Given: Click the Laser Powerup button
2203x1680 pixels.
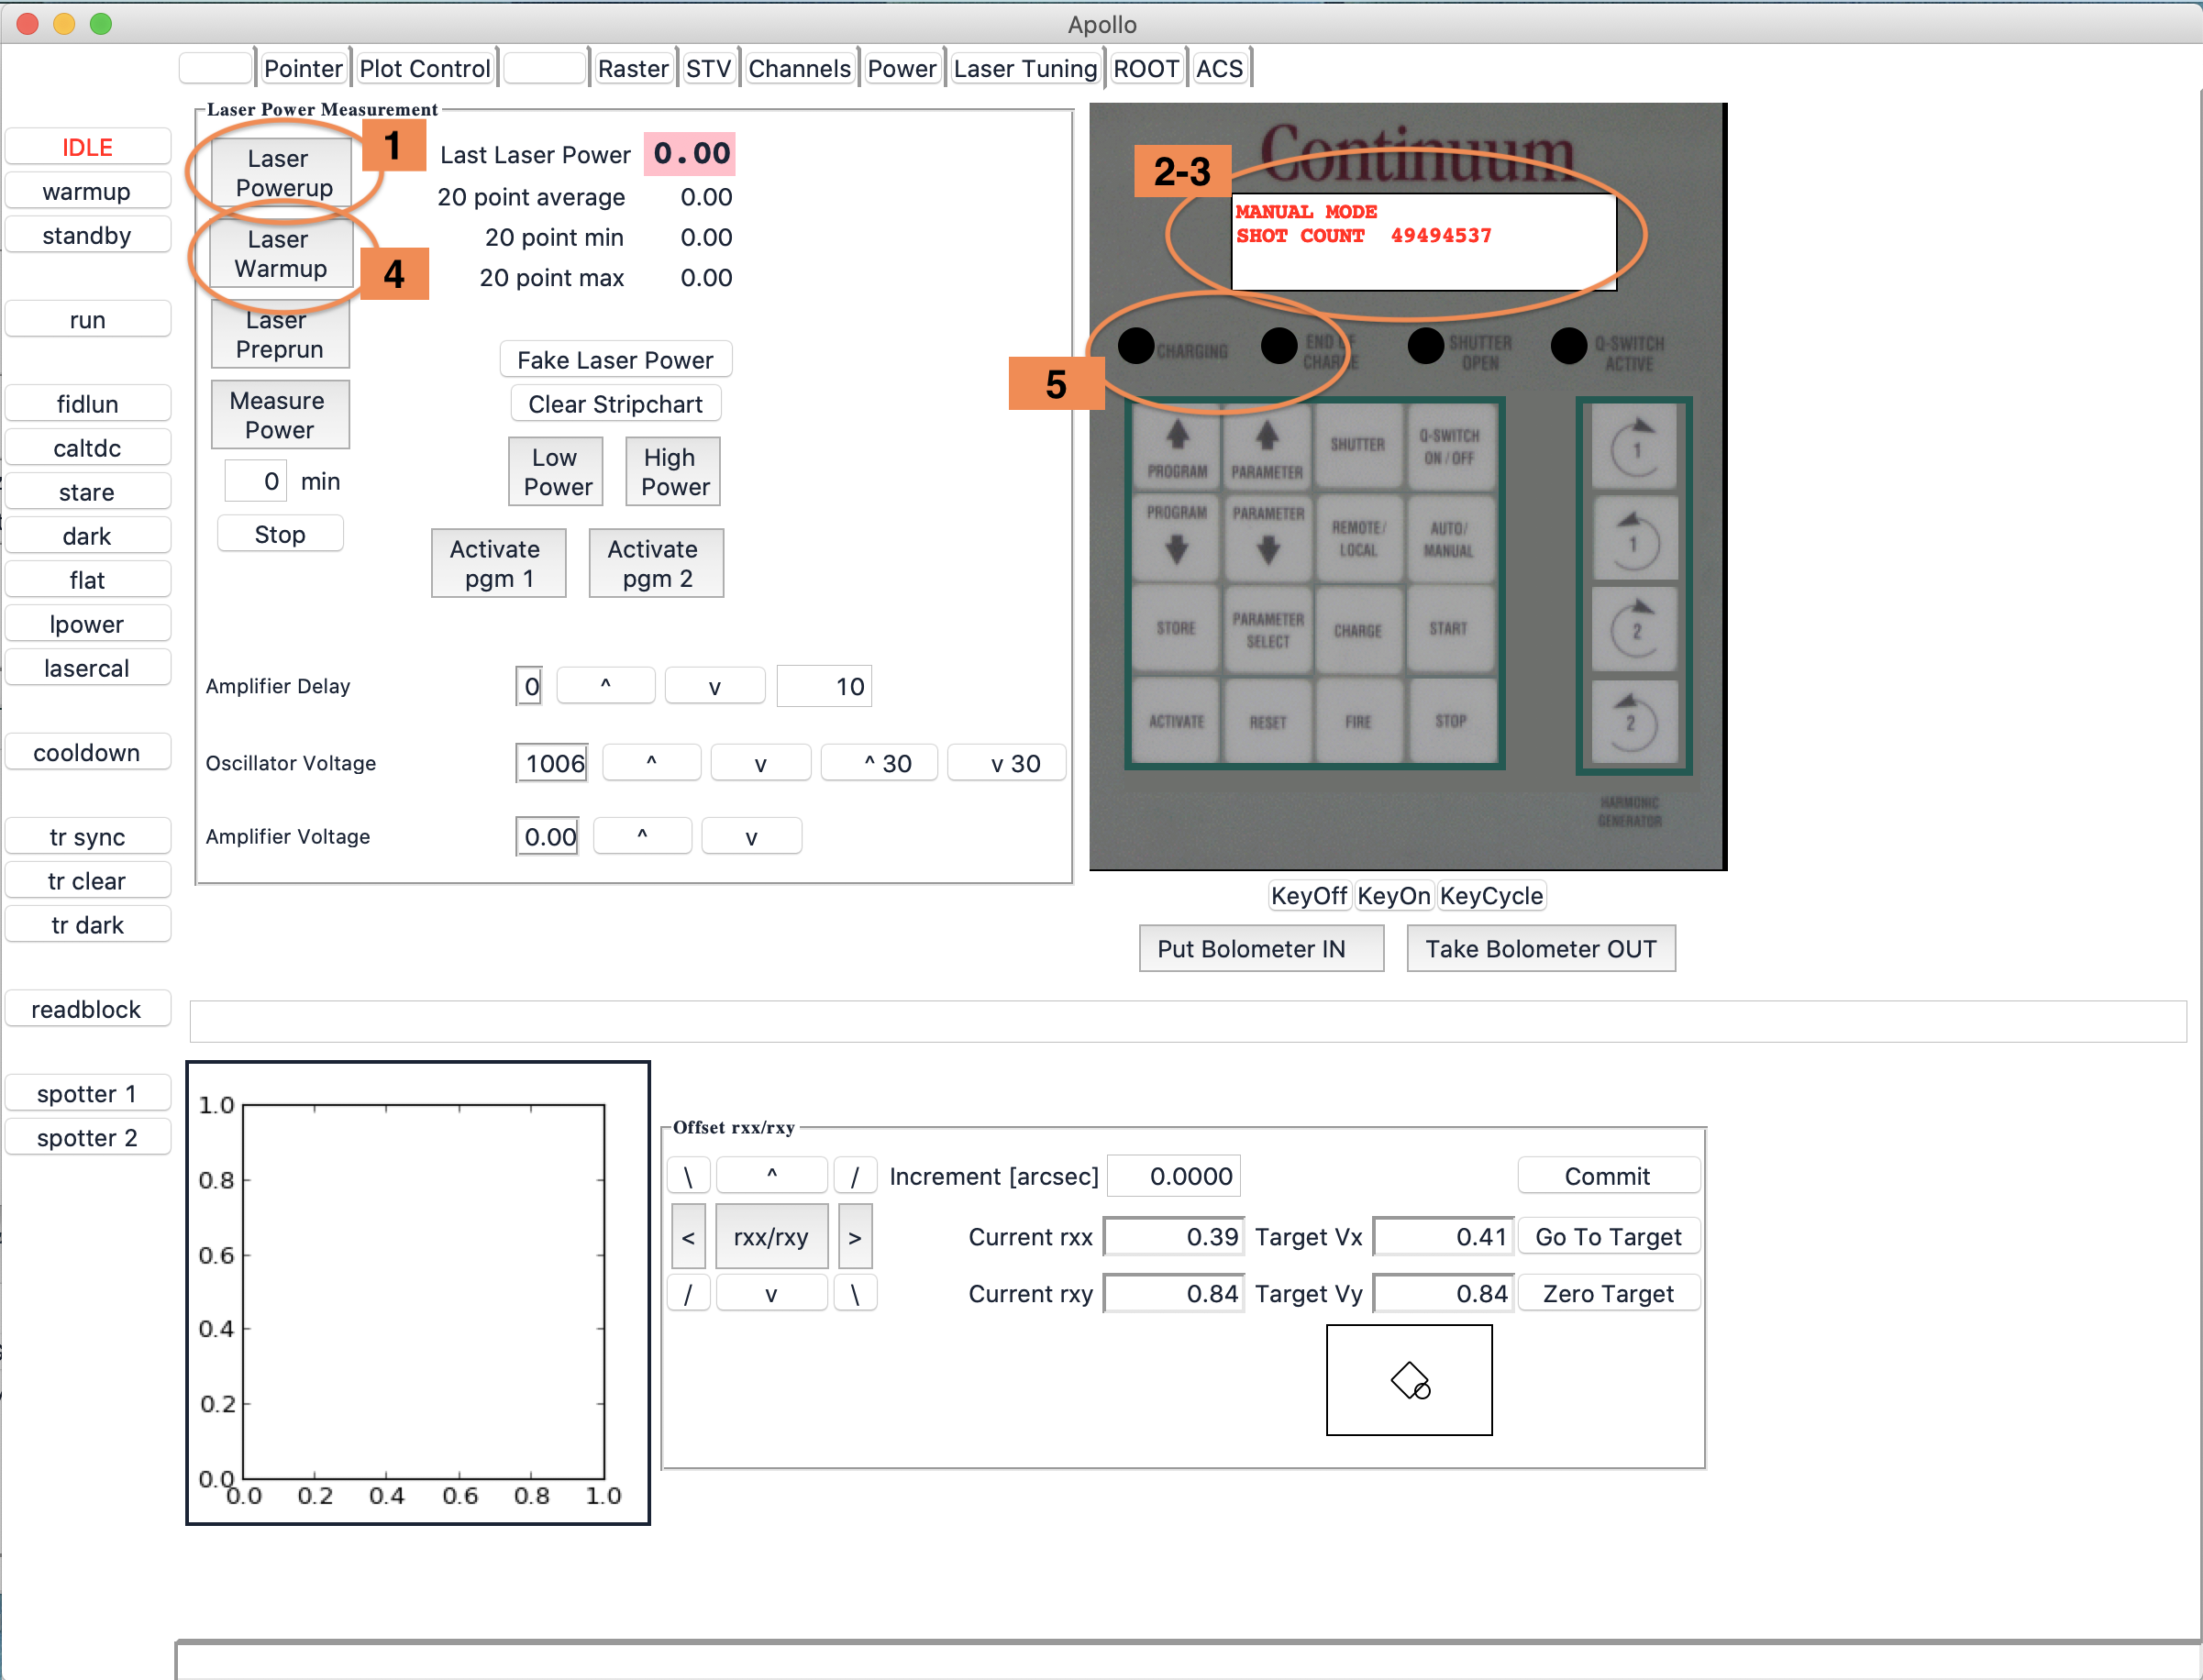Looking at the screenshot, I should pyautogui.click(x=281, y=173).
